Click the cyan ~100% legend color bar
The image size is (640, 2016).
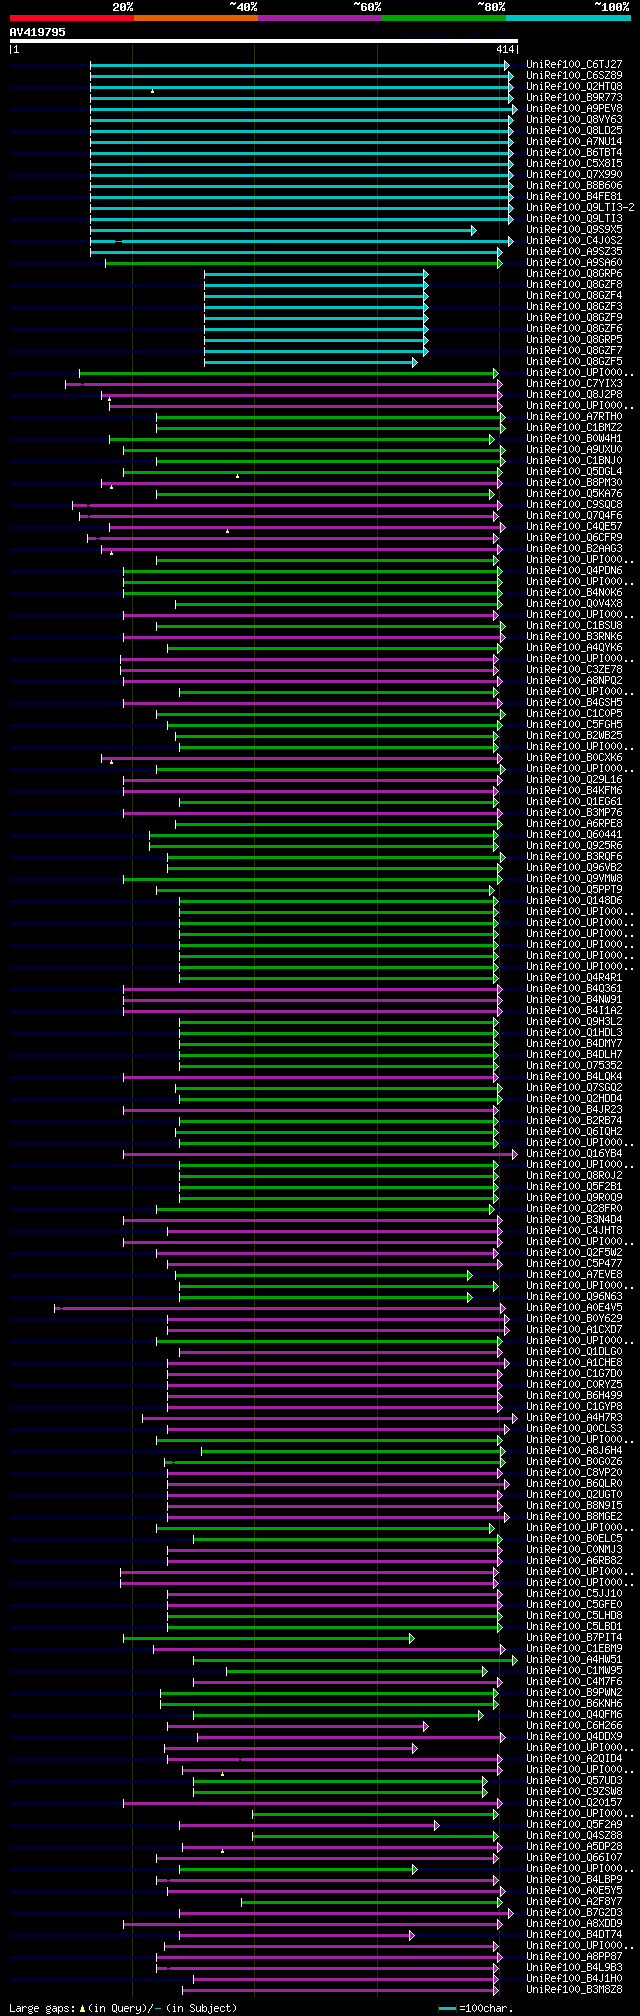tap(567, 17)
